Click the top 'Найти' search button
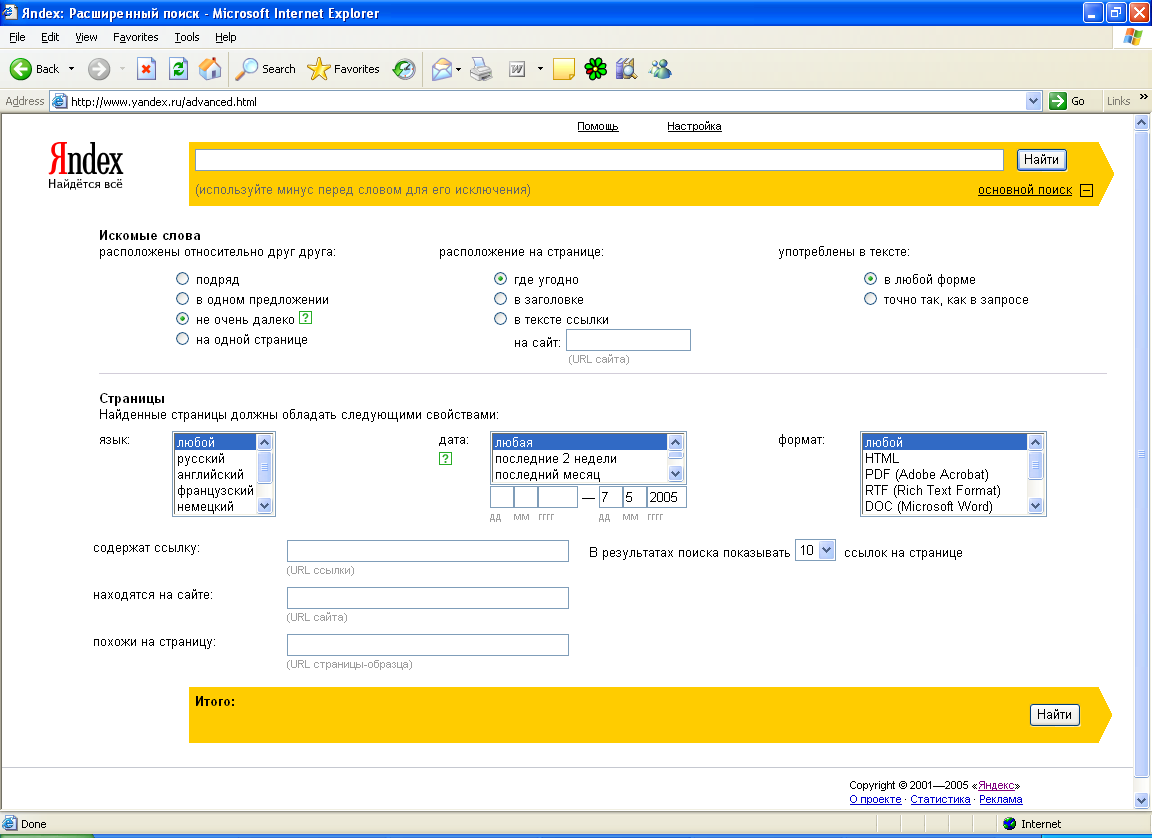This screenshot has width=1152, height=838. (1041, 159)
